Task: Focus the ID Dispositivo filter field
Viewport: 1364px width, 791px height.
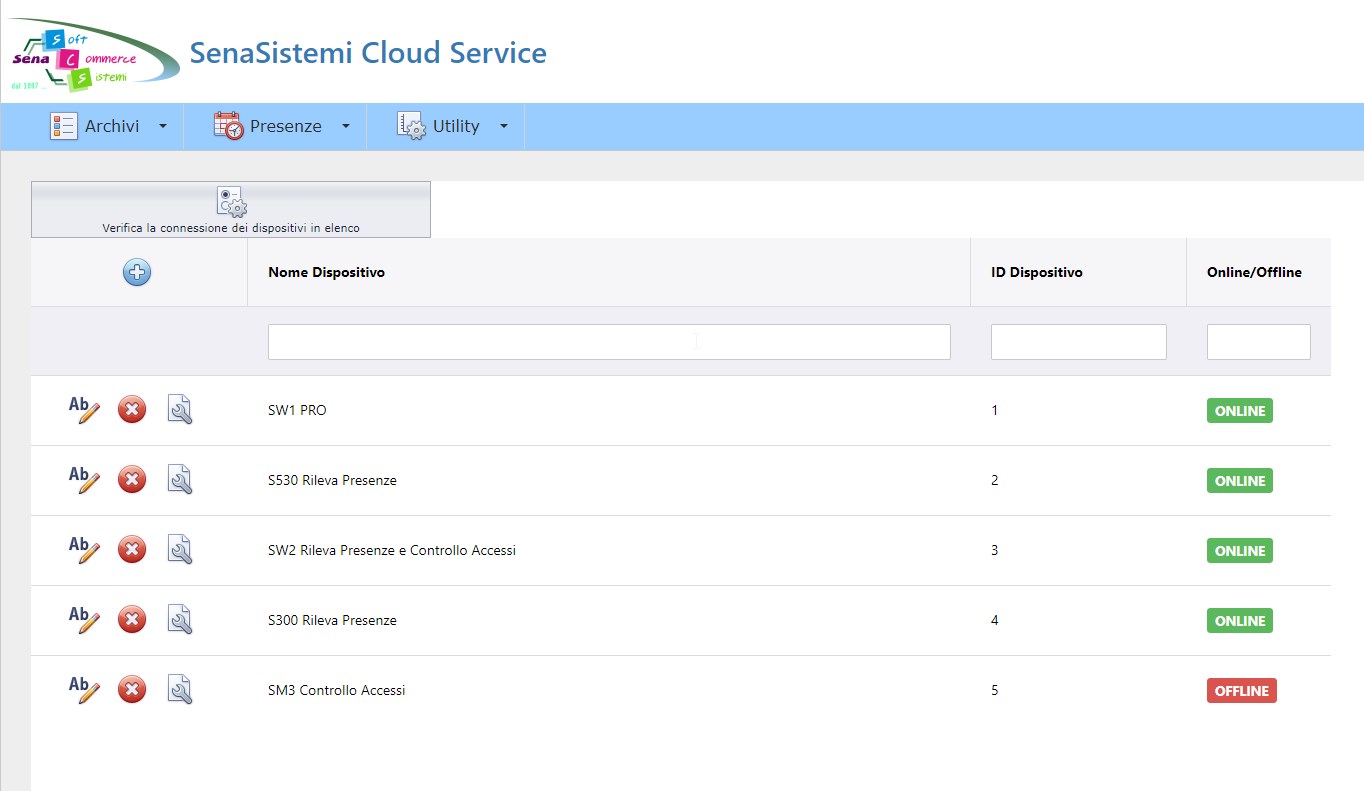Action: coord(1079,342)
